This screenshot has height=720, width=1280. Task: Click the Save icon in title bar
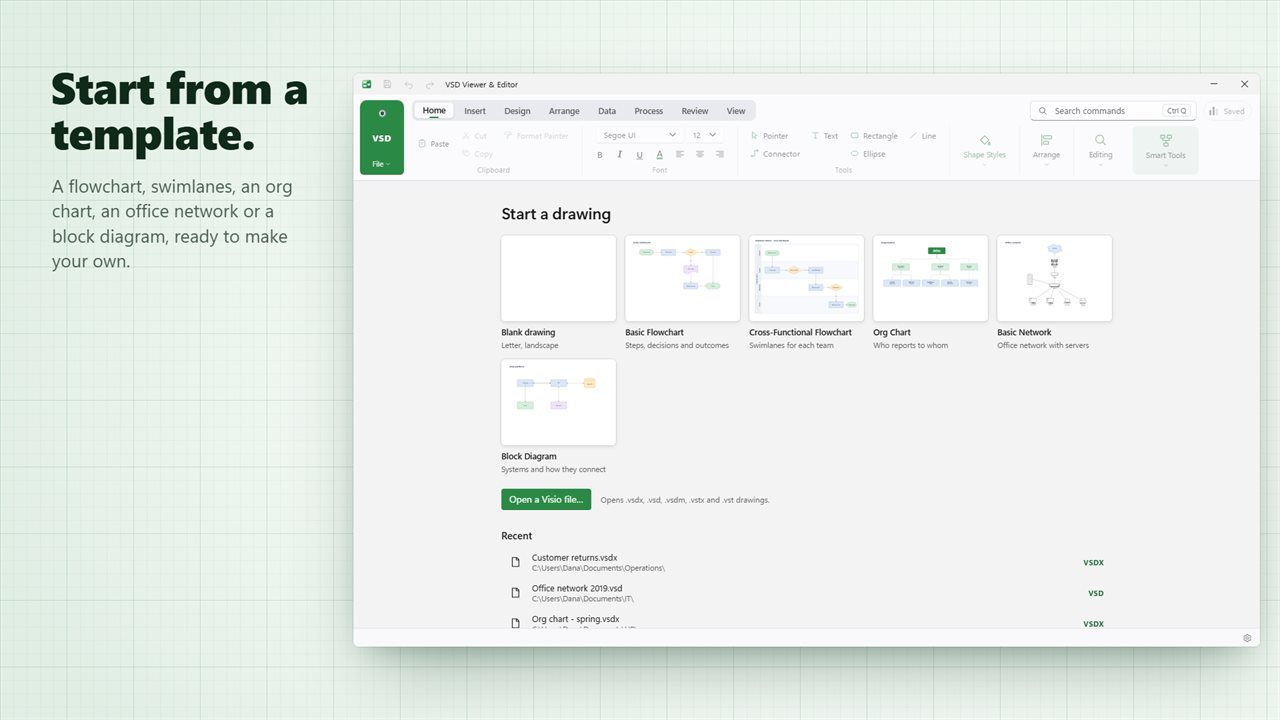point(387,85)
